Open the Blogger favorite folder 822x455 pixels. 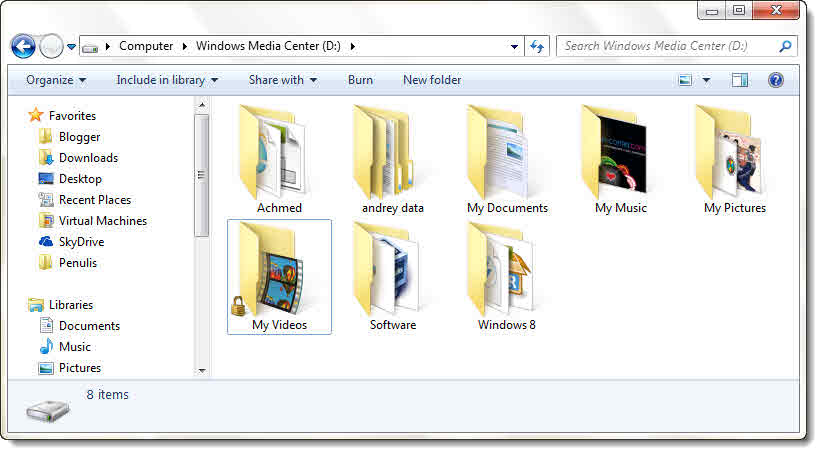(79, 137)
